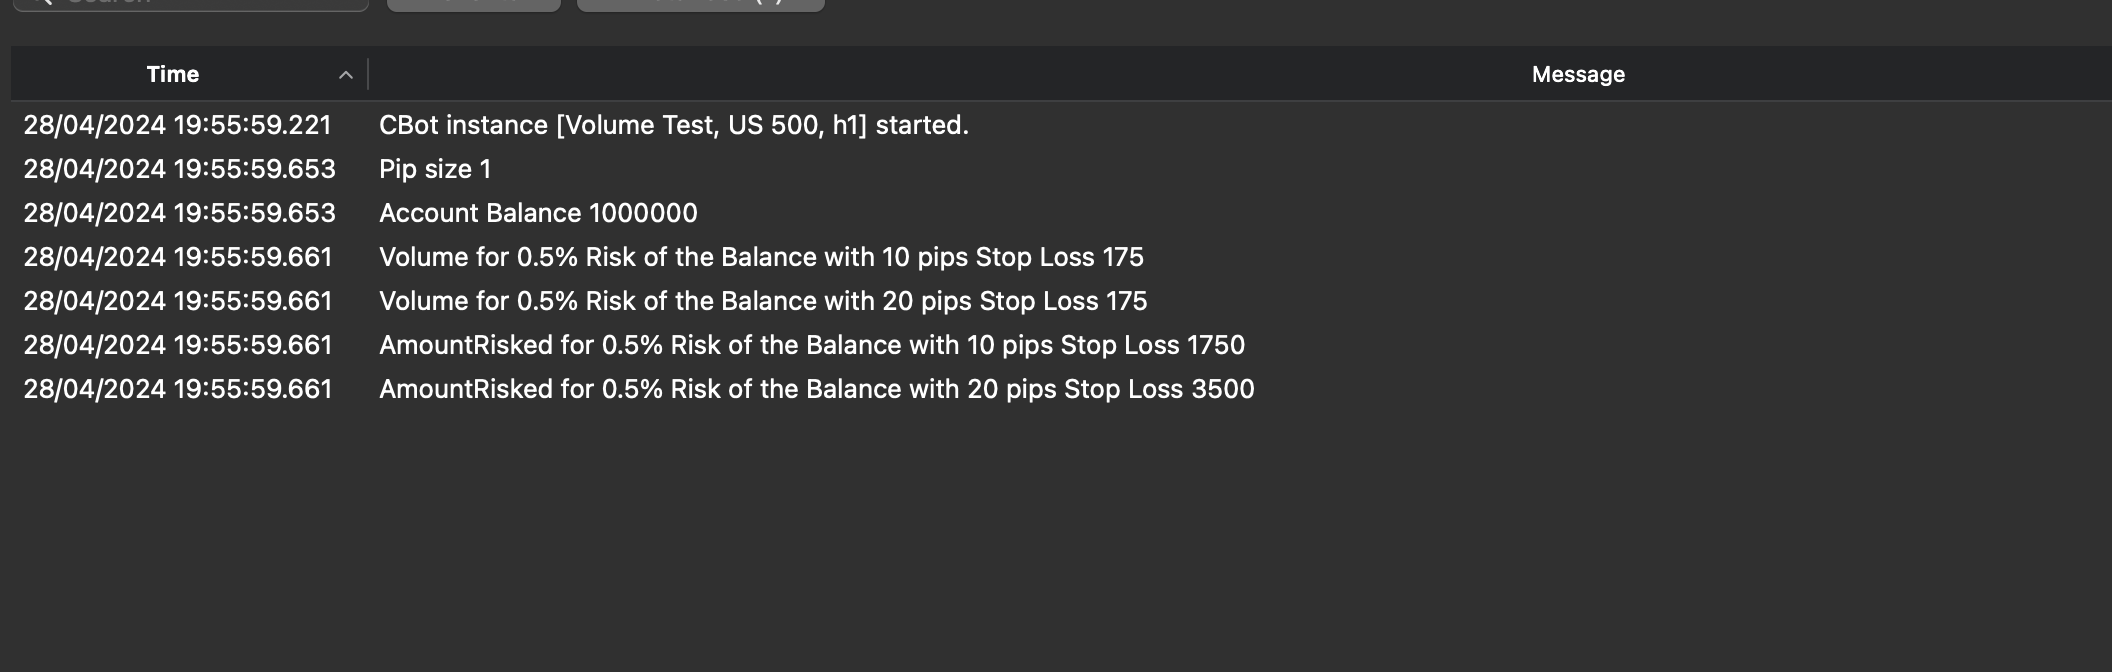Click the 19:55:59.221 timestamp cell
Viewport: 2112px width, 672px height.
(177, 125)
